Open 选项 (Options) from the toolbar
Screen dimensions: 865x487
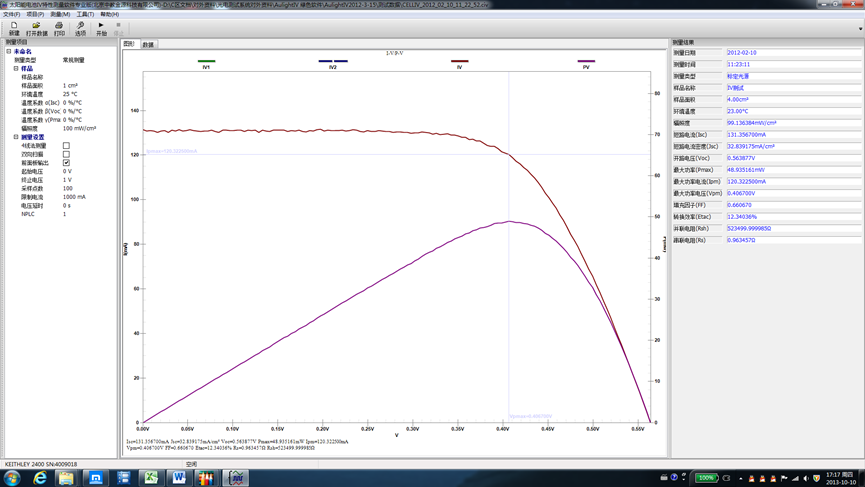(80, 29)
